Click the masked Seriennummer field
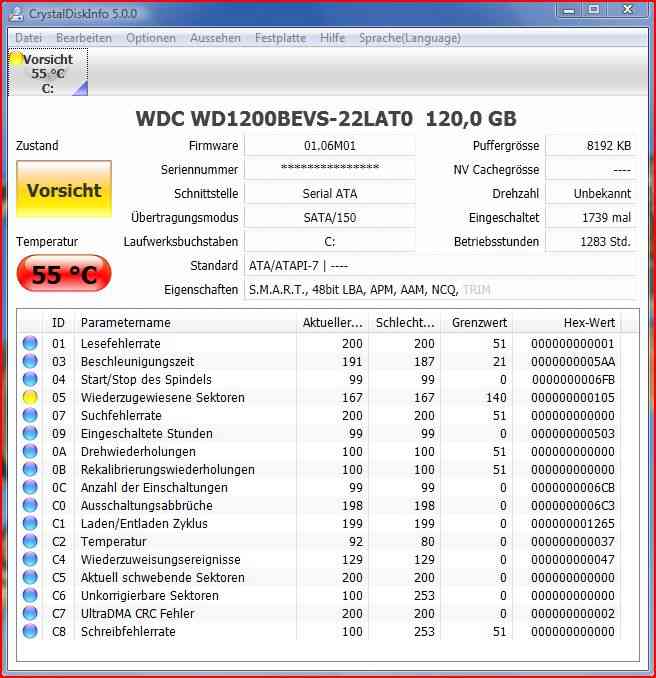 point(330,170)
